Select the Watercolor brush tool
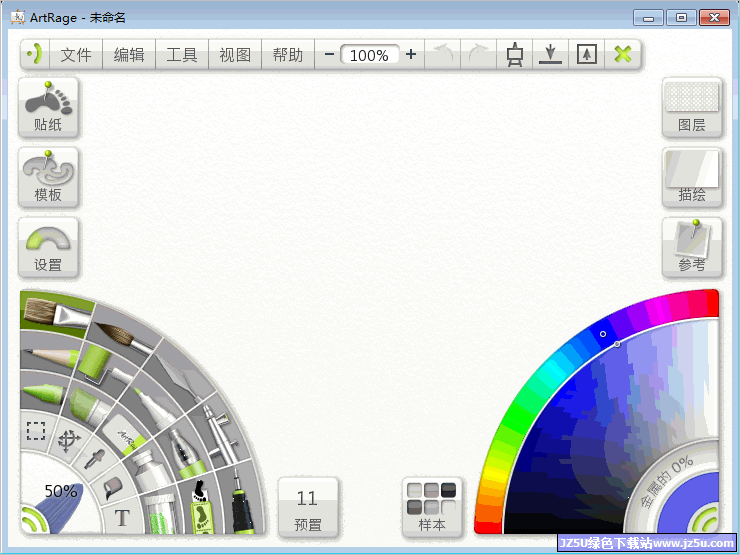 (124, 336)
